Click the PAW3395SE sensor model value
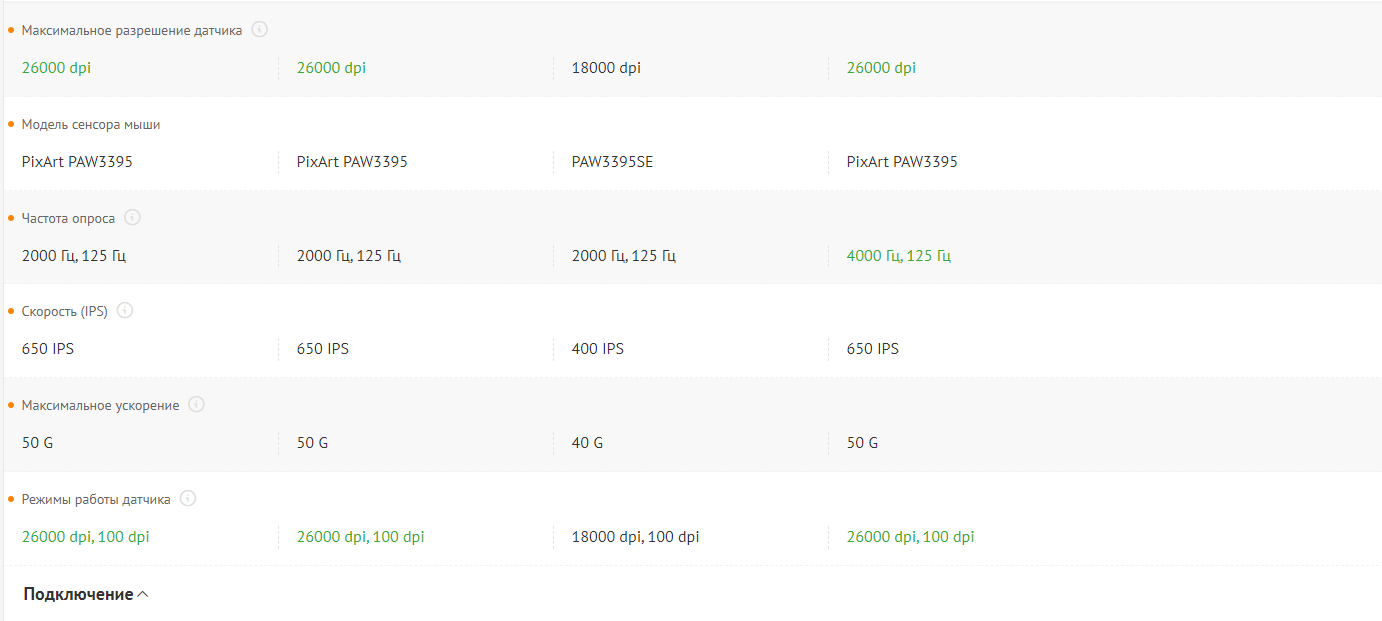 612,162
